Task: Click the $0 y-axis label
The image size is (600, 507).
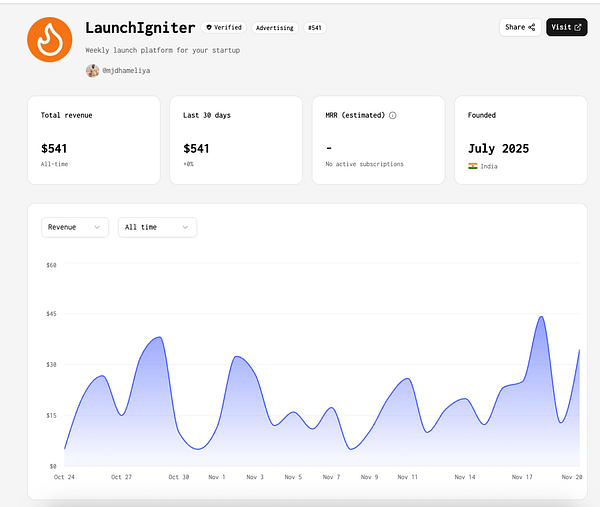Action: tap(53, 466)
